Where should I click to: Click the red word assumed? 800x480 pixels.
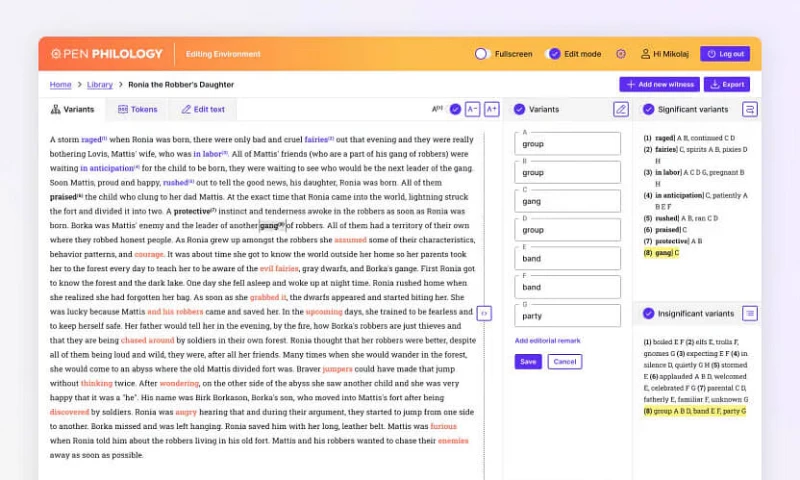point(351,239)
